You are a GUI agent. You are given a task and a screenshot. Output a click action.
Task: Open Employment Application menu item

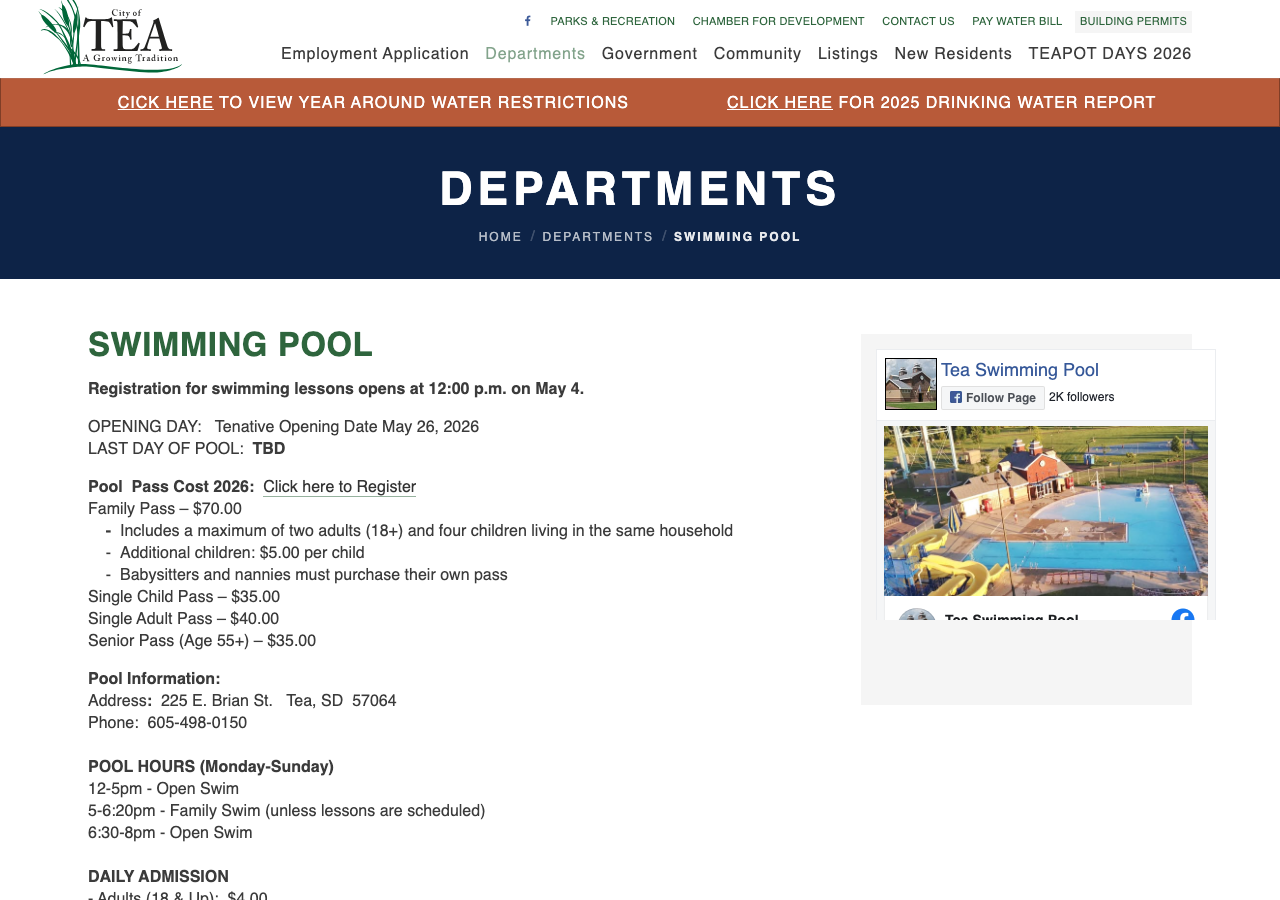(375, 54)
